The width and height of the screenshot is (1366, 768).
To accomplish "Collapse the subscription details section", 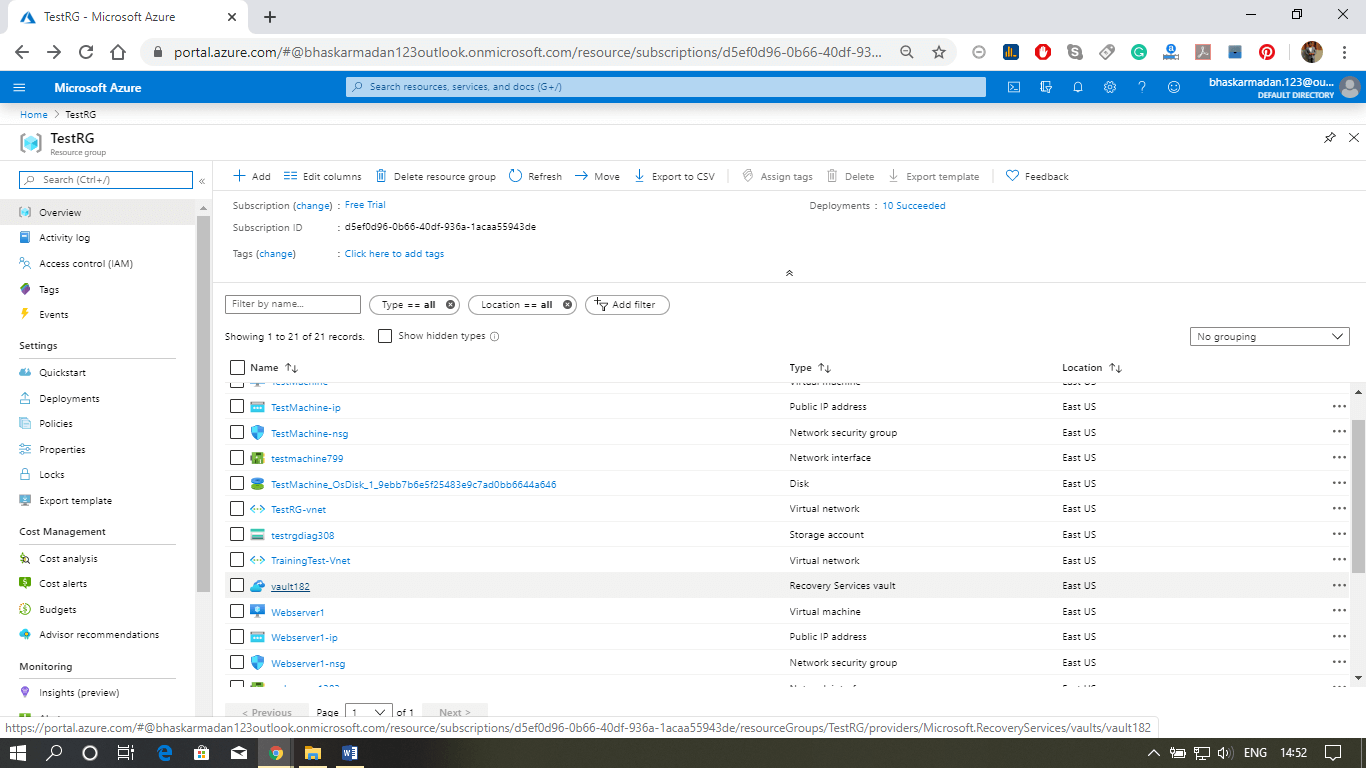I will [x=789, y=272].
